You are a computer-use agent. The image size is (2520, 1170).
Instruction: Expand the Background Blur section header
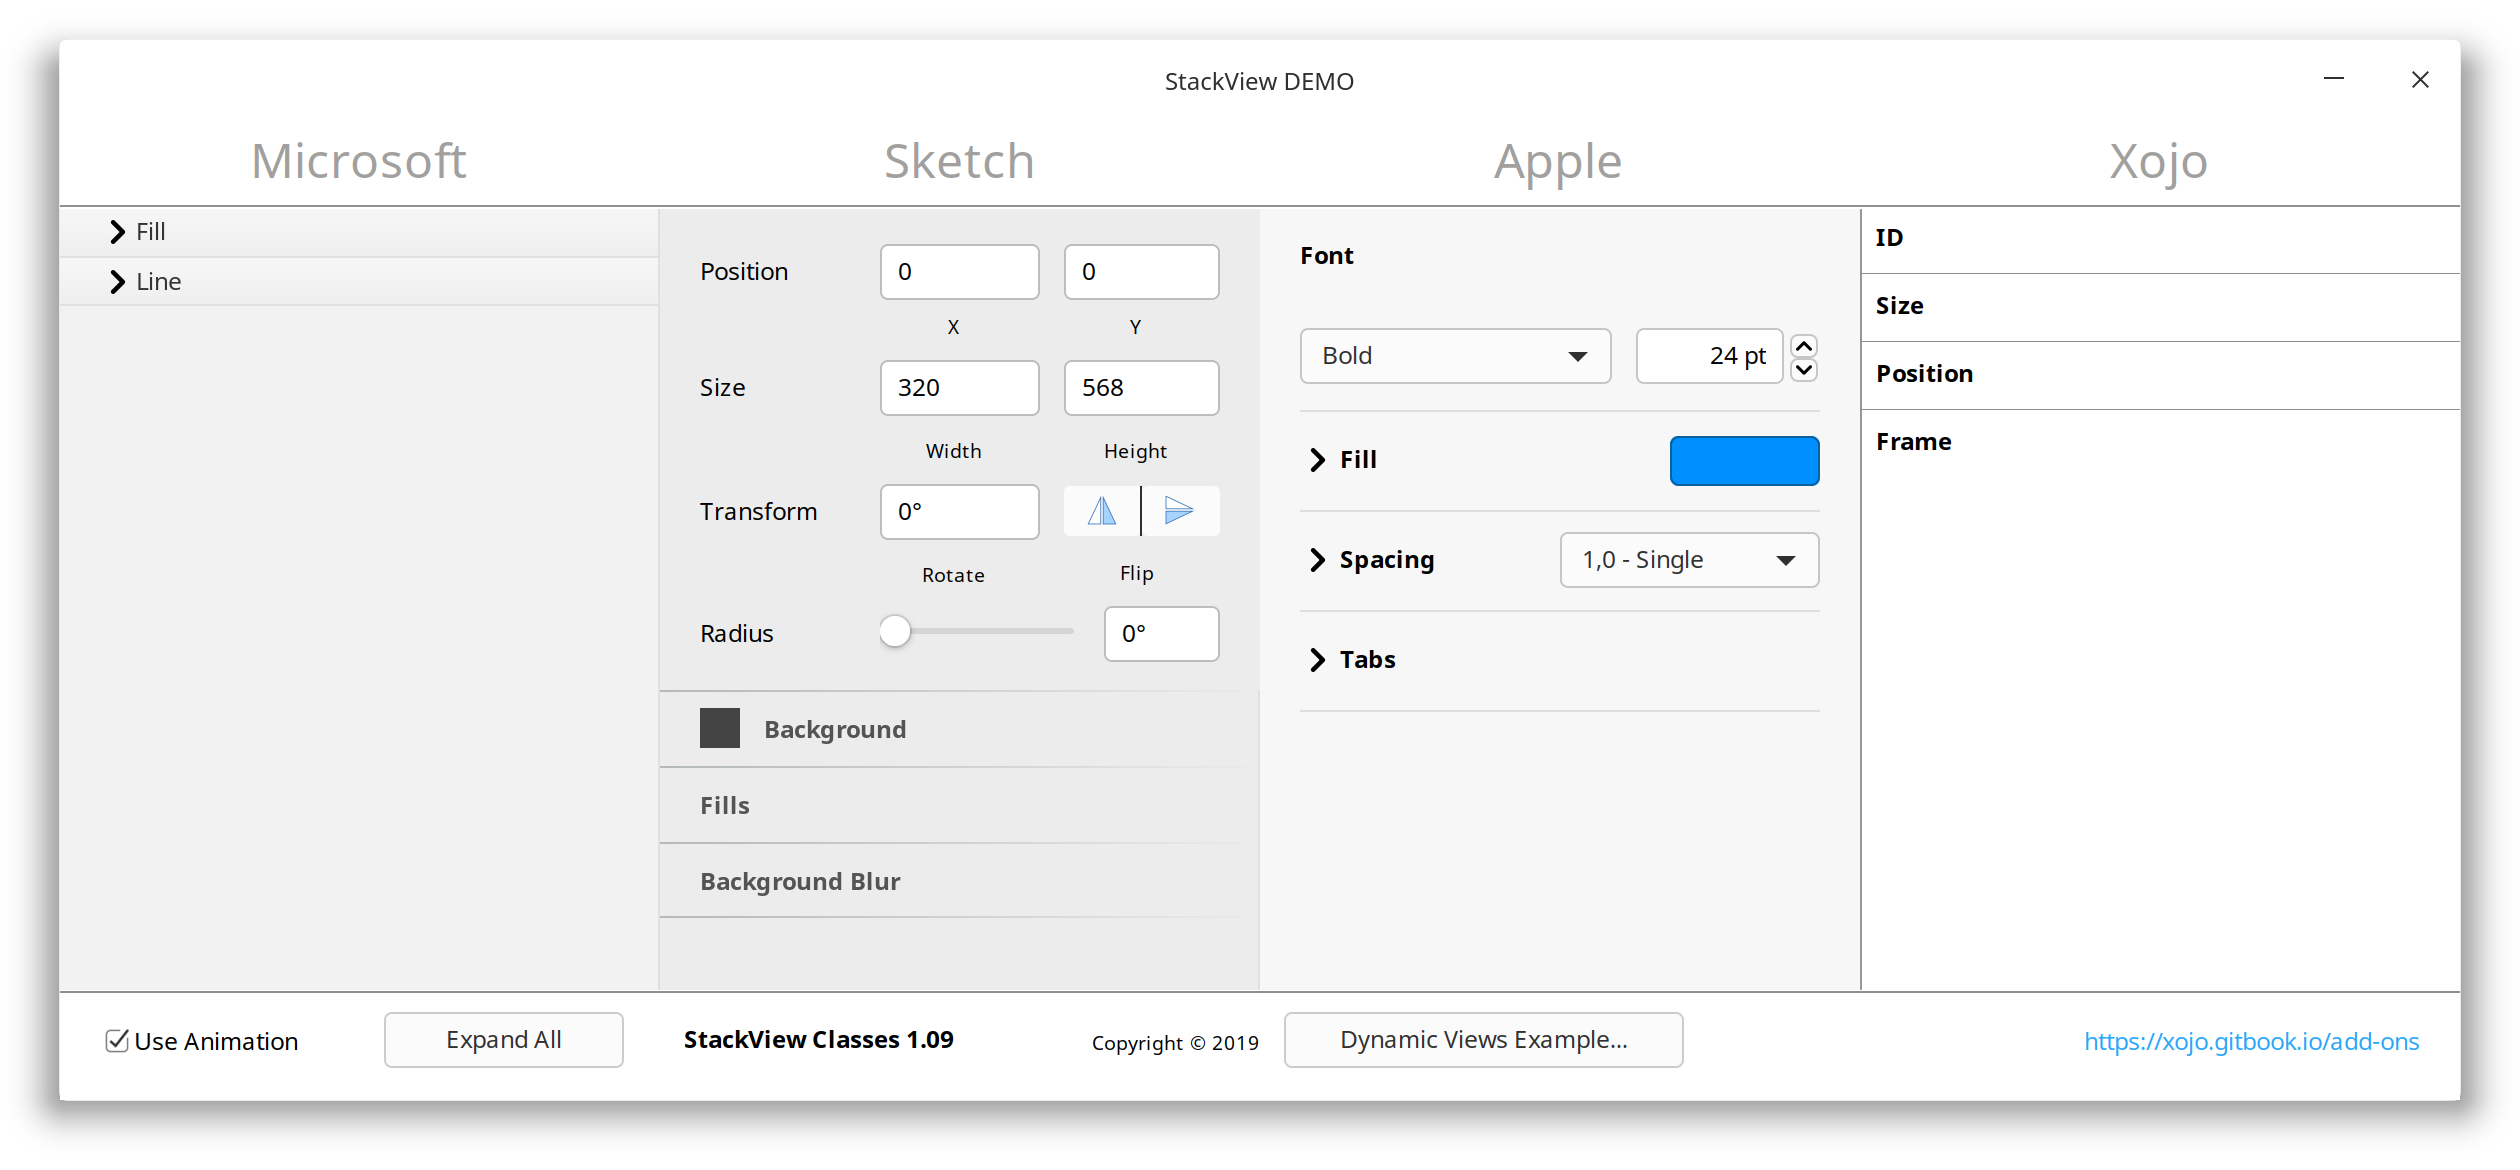[x=959, y=881]
